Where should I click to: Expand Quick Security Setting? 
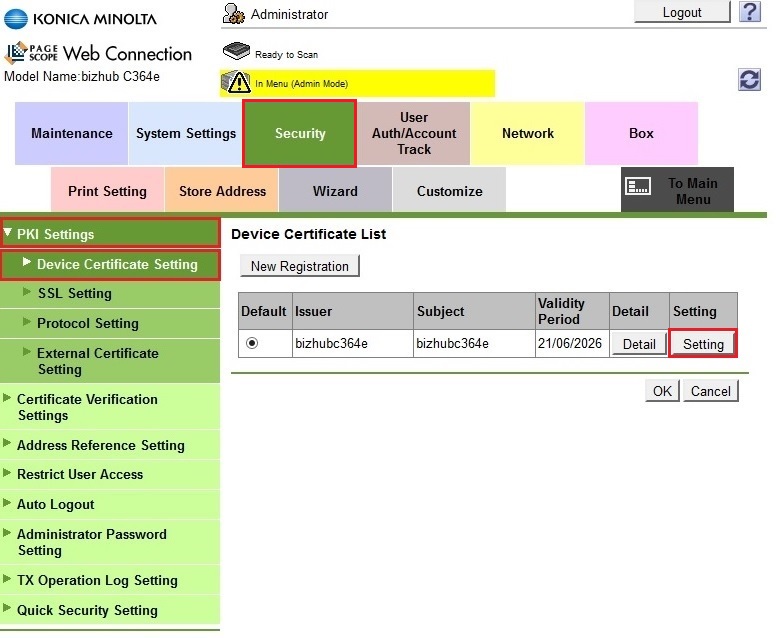110,610
